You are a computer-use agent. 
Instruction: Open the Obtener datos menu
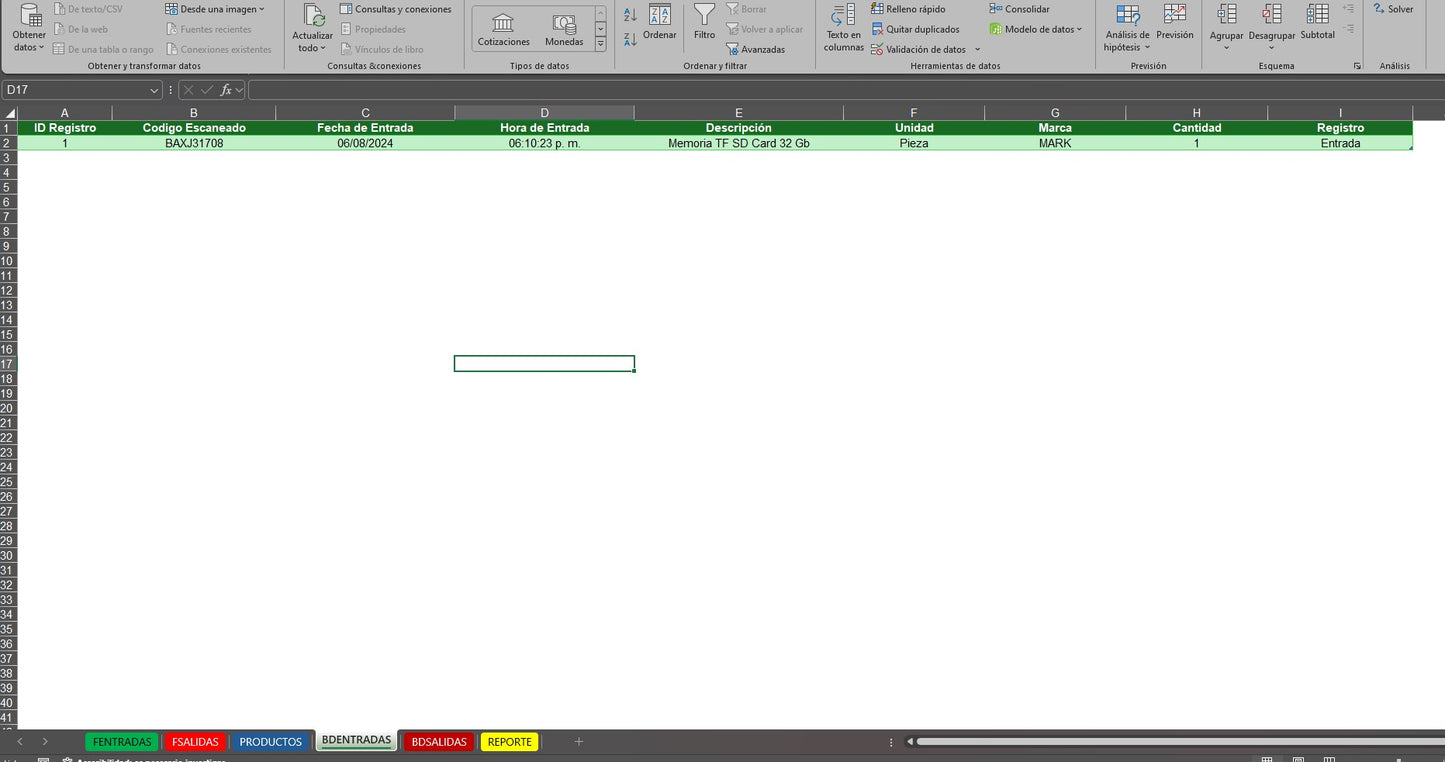(29, 28)
